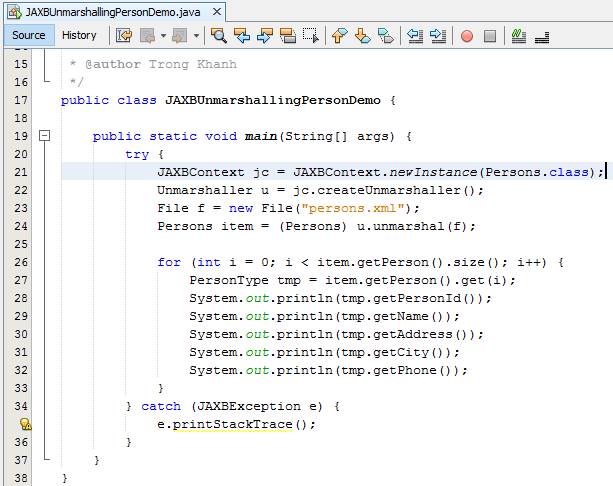Switch to the Source view tab
The height and width of the screenshot is (486, 613).
(29, 35)
